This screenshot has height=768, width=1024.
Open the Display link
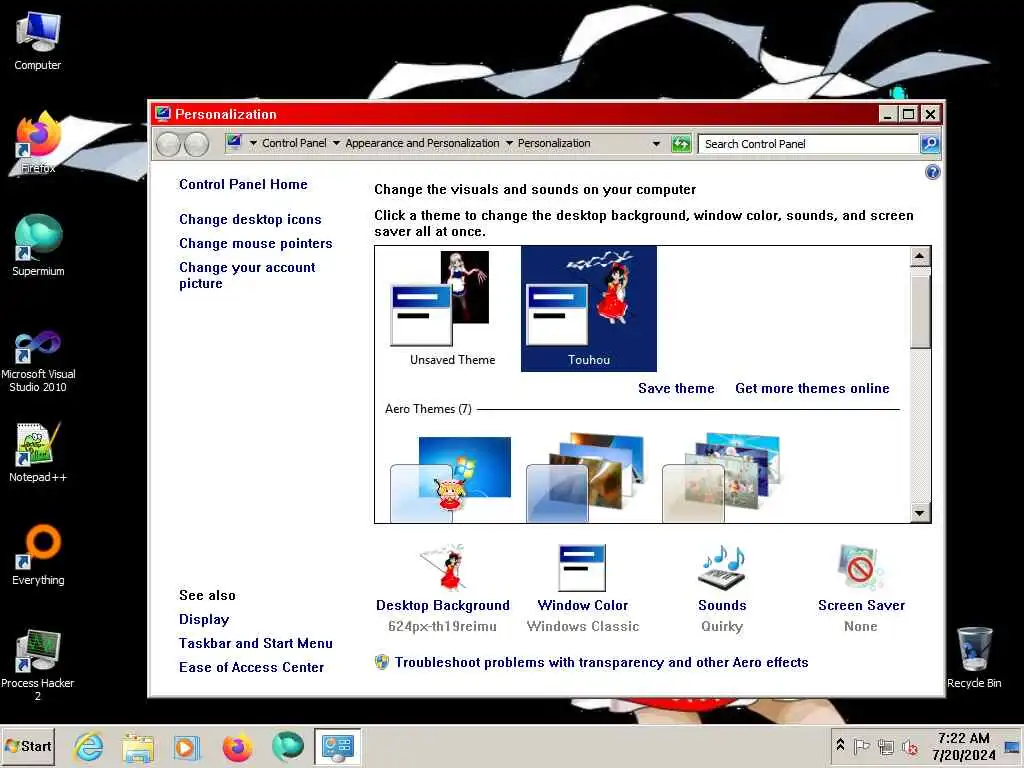pyautogui.click(x=204, y=620)
